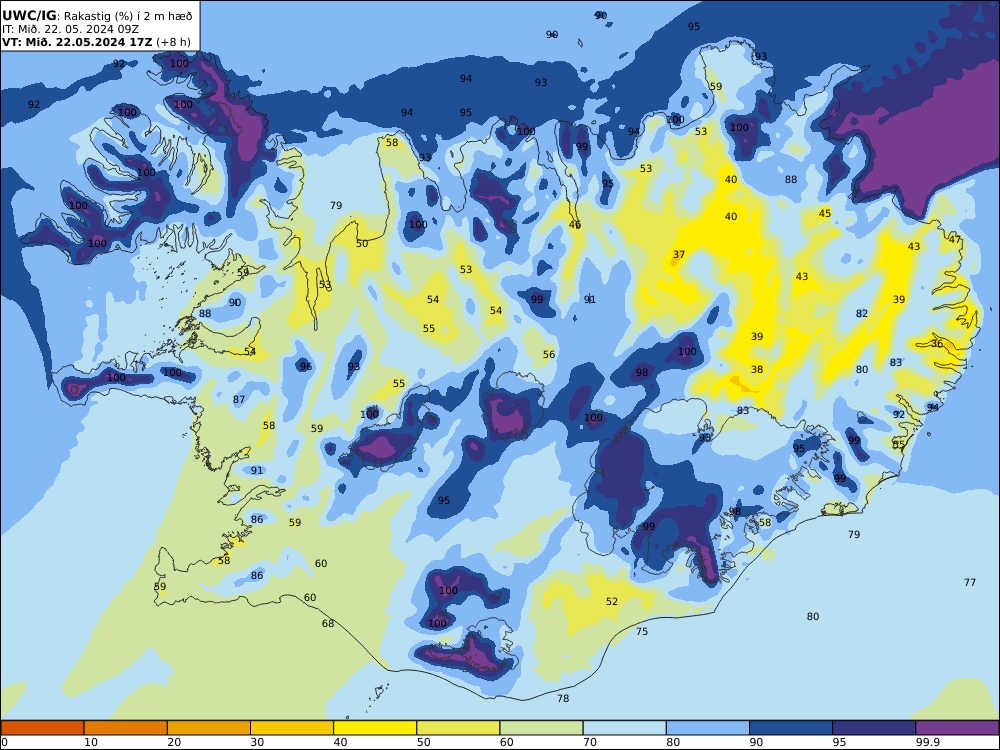Click the humidity value '36' near the east coast
The height and width of the screenshot is (750, 1000).
click(937, 344)
